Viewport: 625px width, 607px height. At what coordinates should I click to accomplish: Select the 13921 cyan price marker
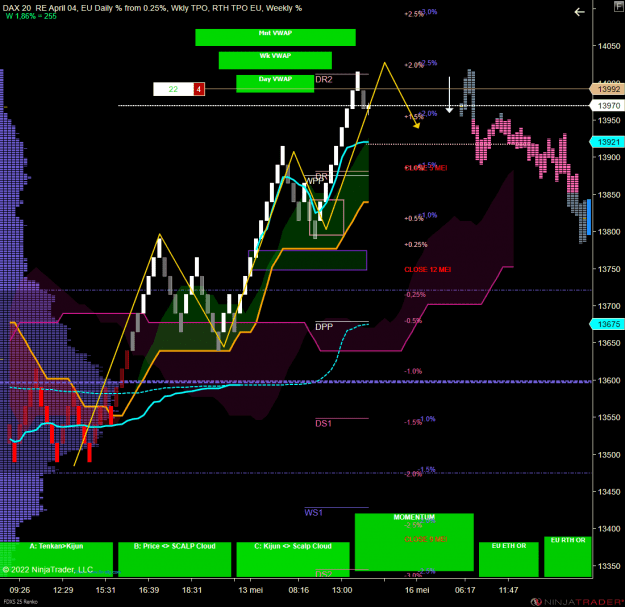(x=607, y=142)
